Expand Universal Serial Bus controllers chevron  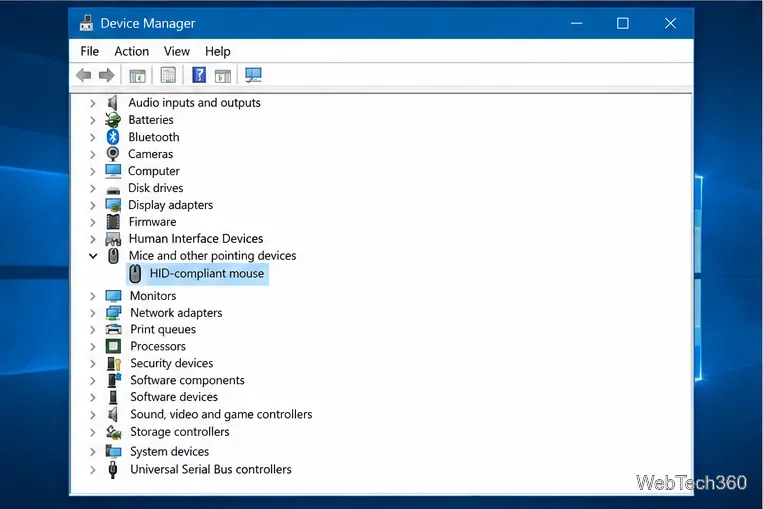(92, 470)
